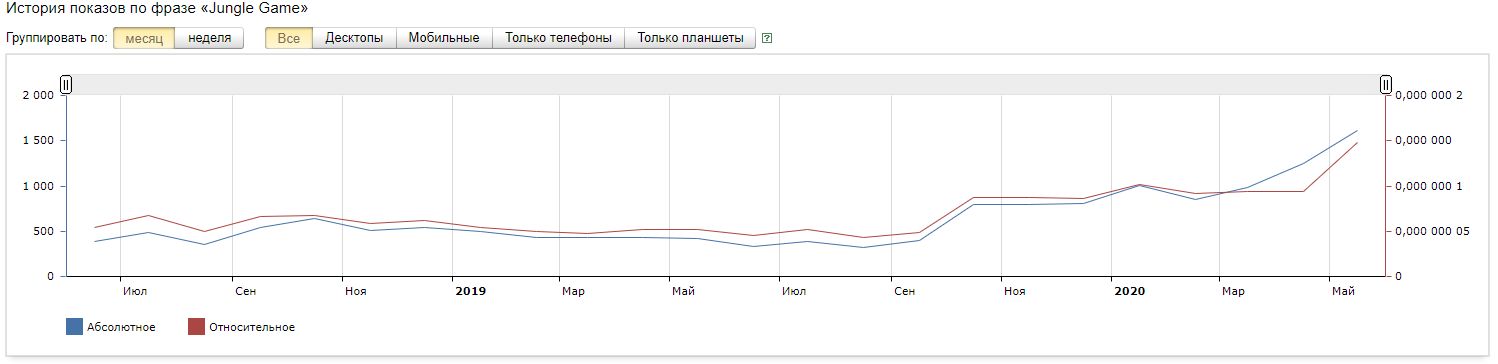Click the blue line peak at Май 2020
Screen dimensions: 1498x364
point(1357,130)
